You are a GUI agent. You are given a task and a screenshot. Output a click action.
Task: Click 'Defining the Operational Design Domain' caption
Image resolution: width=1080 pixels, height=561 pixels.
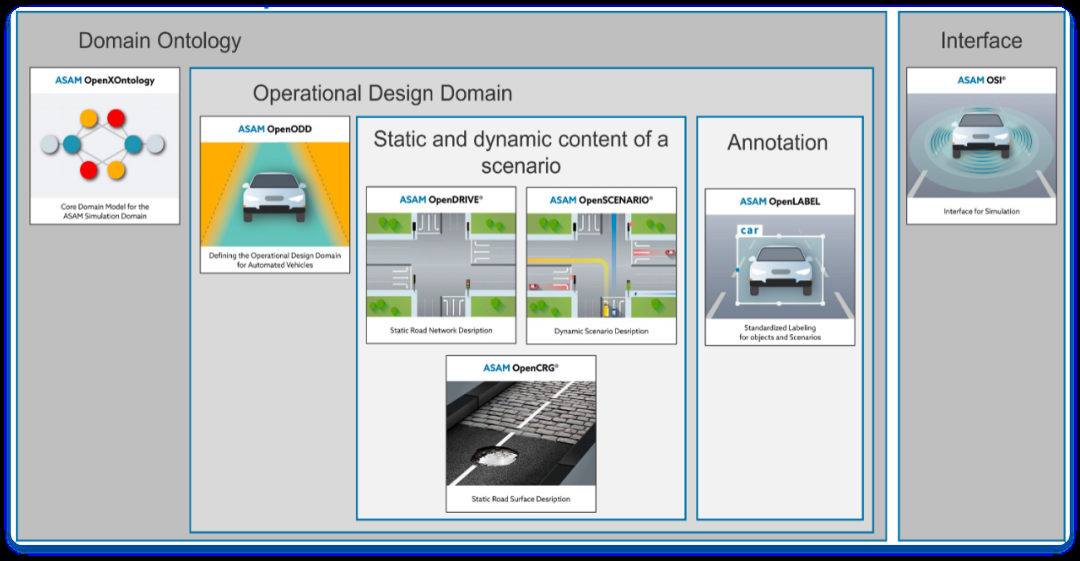[275, 260]
